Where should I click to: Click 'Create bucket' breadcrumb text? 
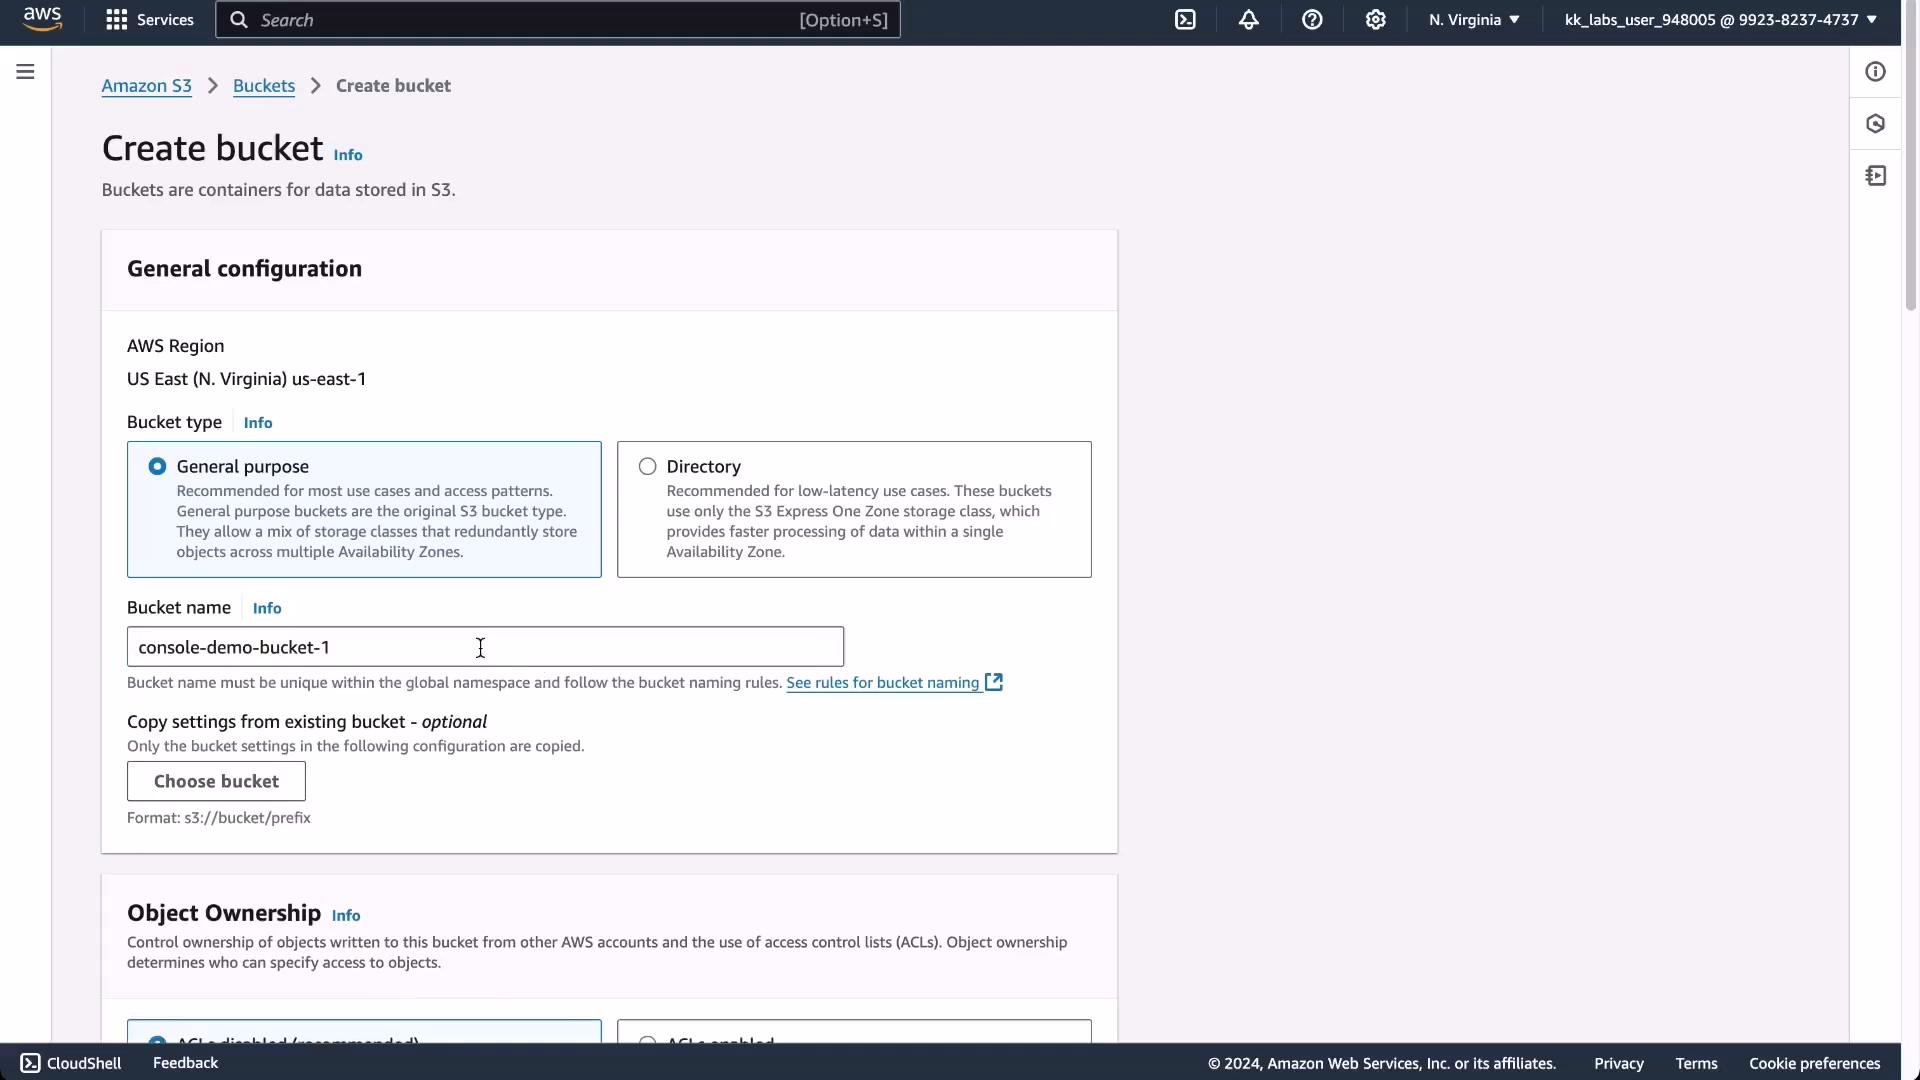tap(393, 86)
